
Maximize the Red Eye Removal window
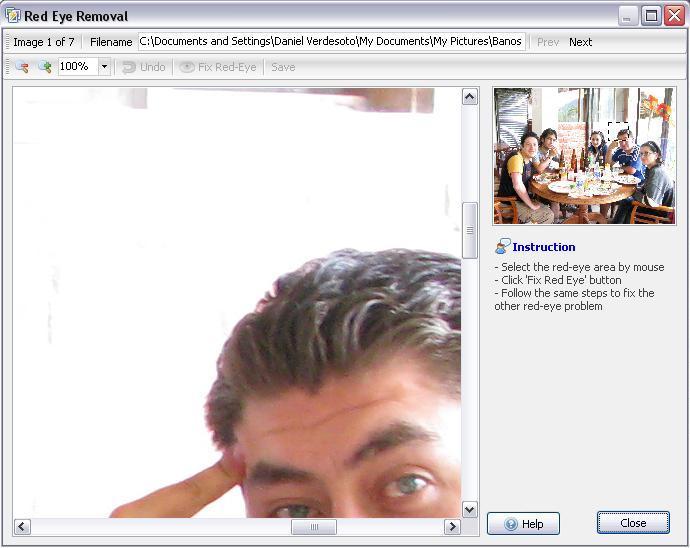(651, 16)
